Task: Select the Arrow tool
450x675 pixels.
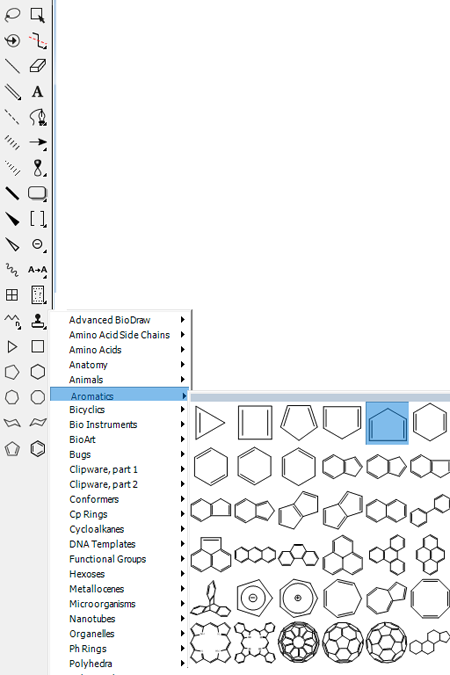Action: click(38, 142)
